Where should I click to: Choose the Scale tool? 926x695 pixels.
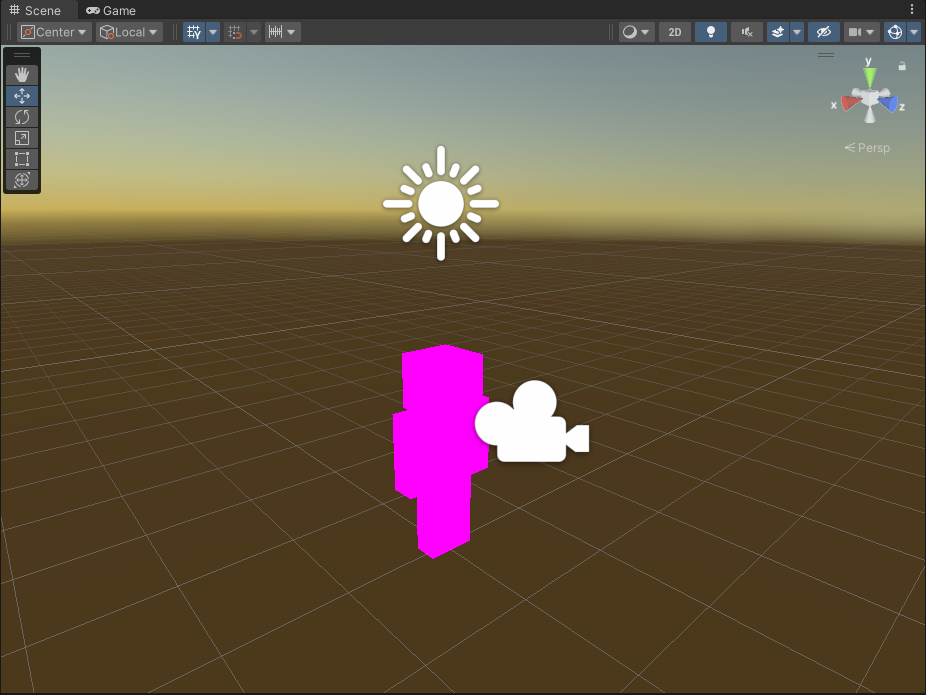pyautogui.click(x=22, y=138)
